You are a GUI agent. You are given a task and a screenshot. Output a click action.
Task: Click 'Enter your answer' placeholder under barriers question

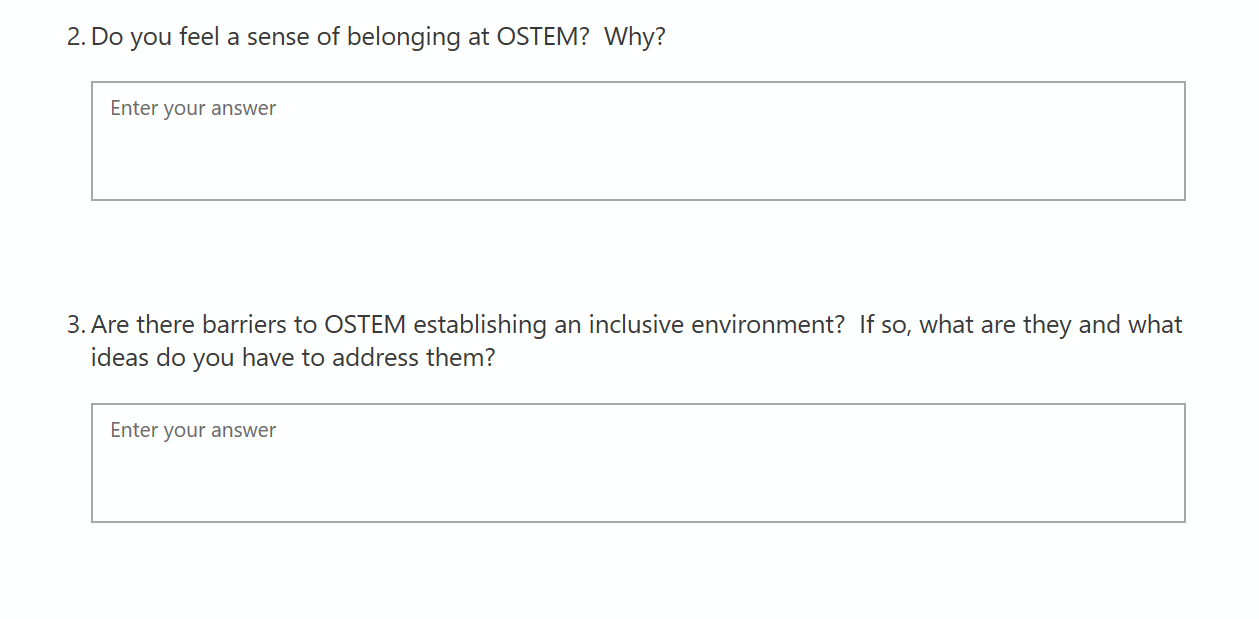pos(193,430)
